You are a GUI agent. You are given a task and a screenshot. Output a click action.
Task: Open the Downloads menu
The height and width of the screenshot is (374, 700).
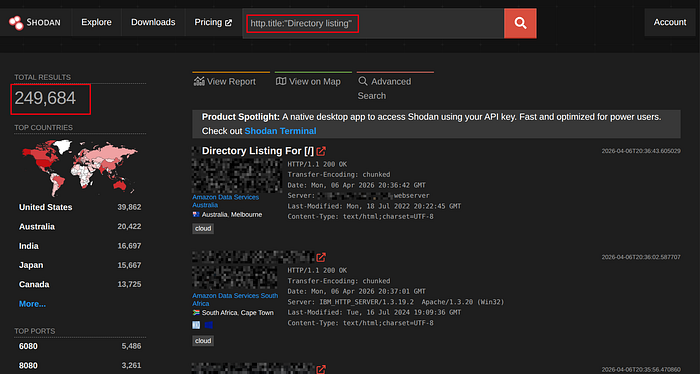click(153, 22)
